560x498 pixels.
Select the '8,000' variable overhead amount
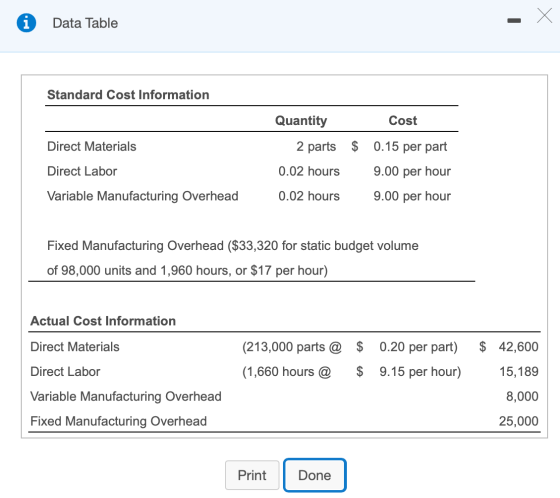522,396
